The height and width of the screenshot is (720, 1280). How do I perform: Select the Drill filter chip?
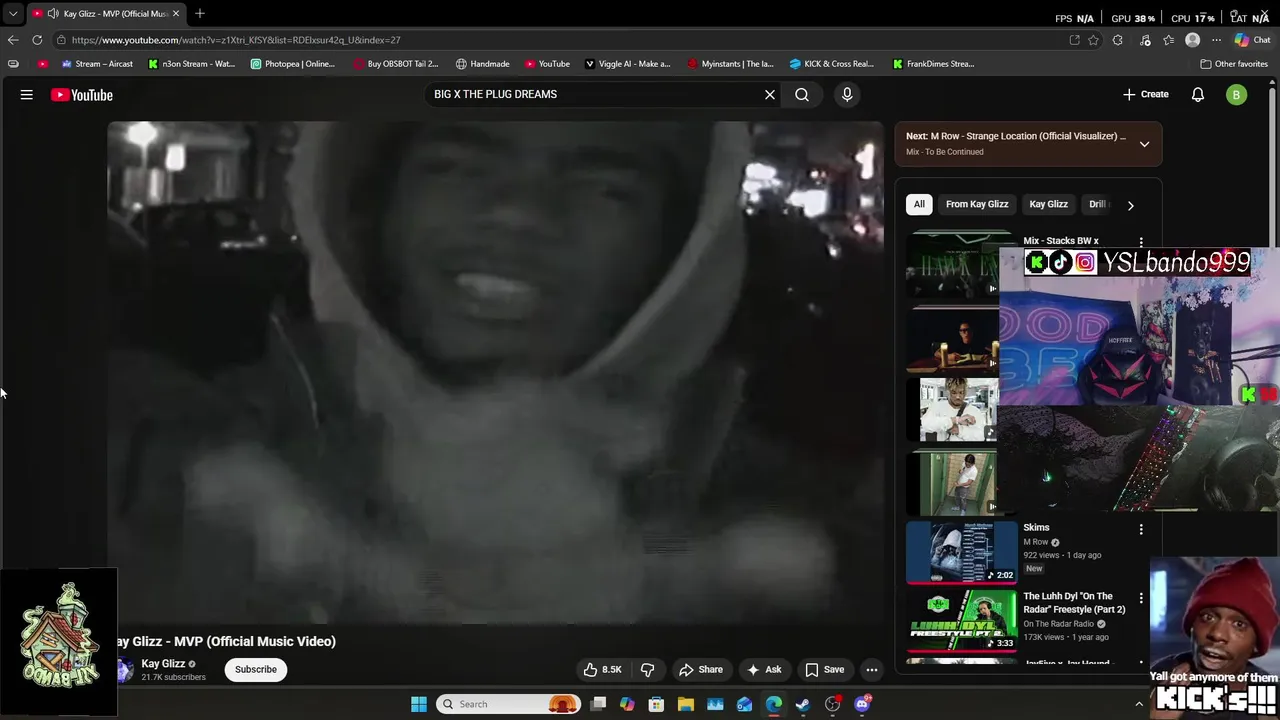pos(1097,204)
